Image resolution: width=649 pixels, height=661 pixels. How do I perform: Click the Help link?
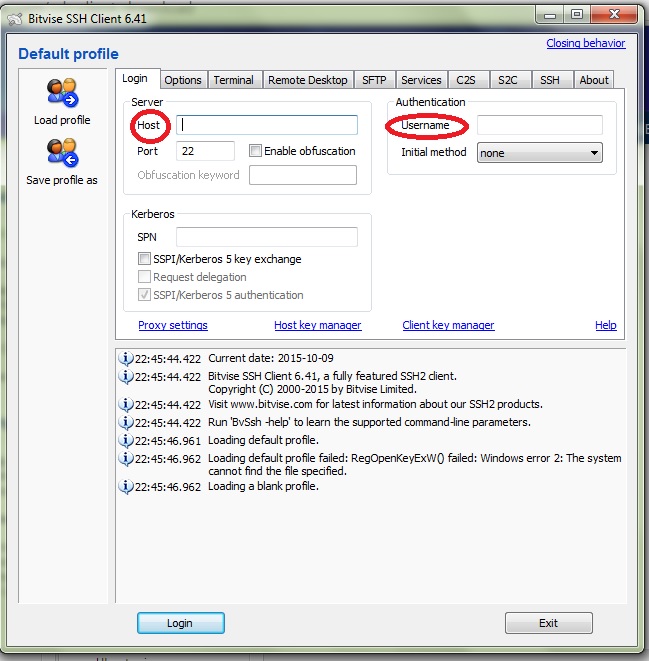click(x=606, y=325)
